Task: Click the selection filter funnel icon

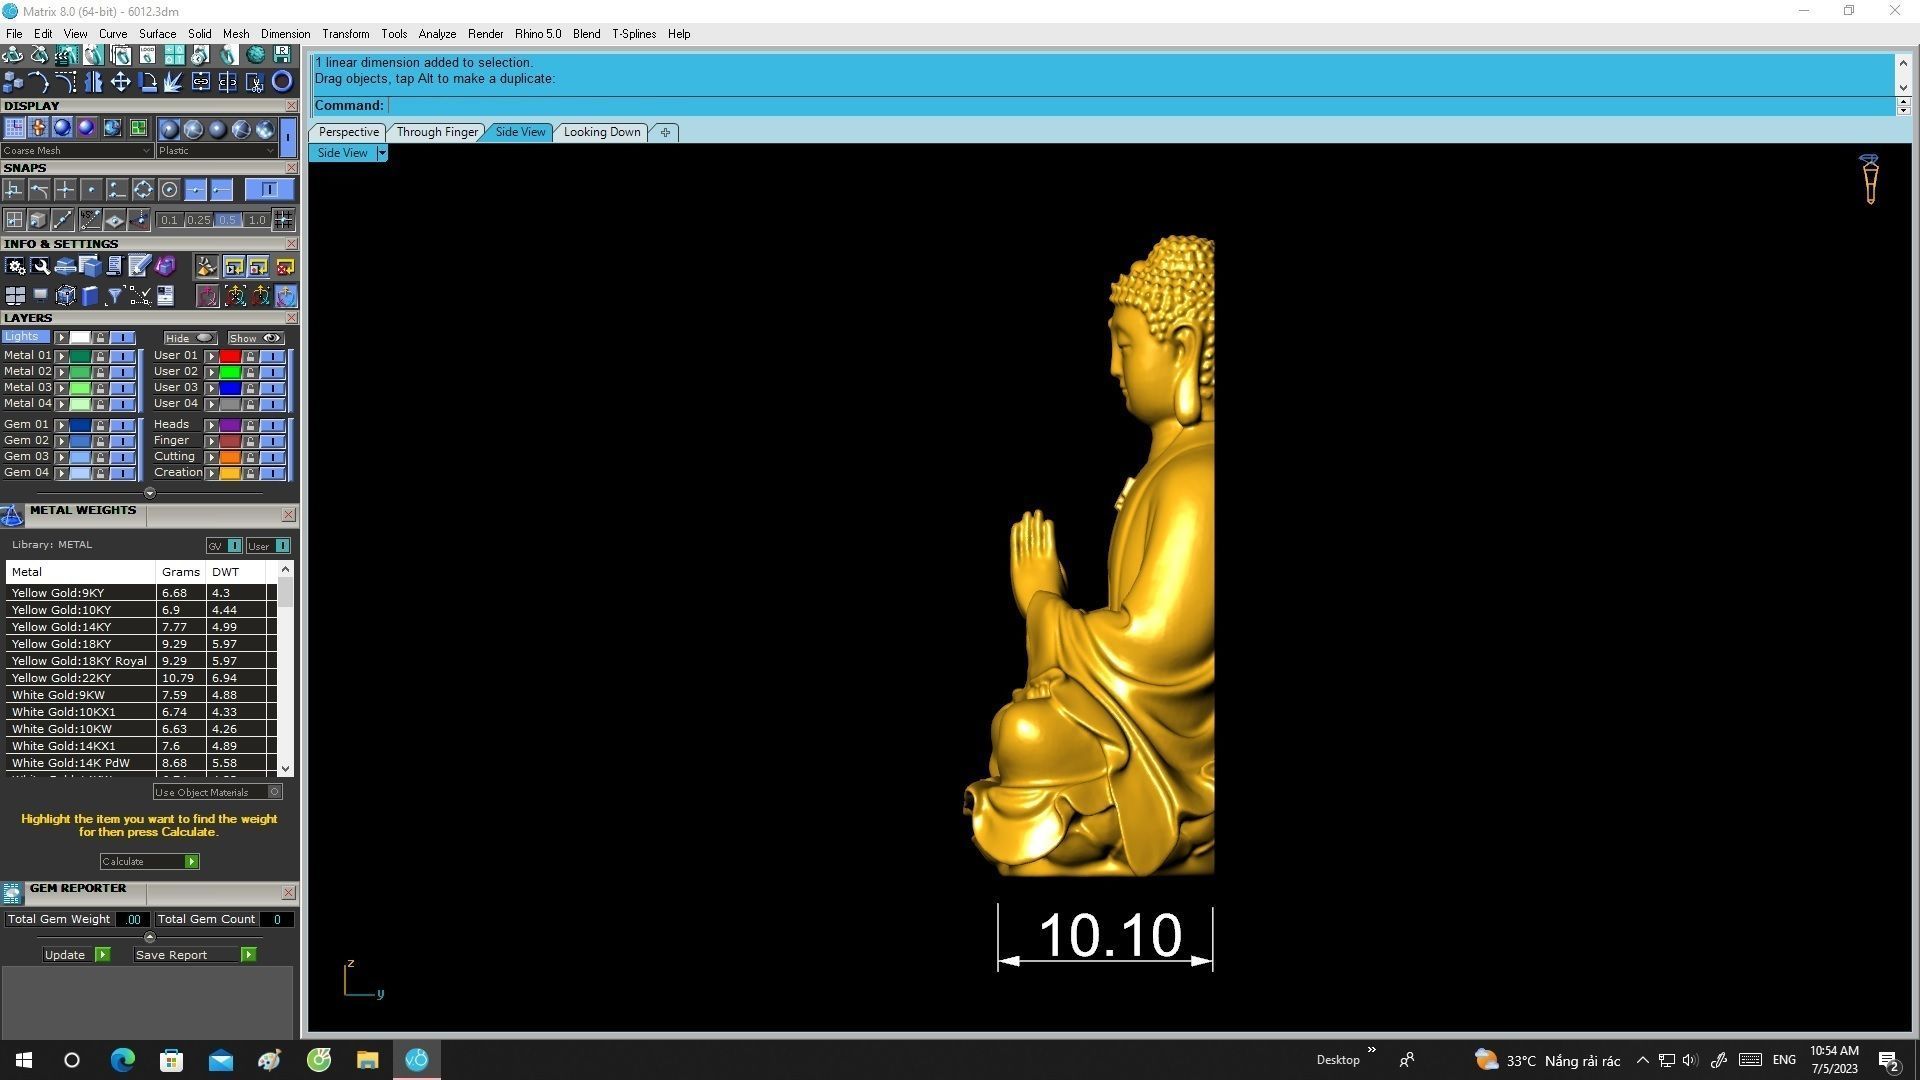Action: 115,296
